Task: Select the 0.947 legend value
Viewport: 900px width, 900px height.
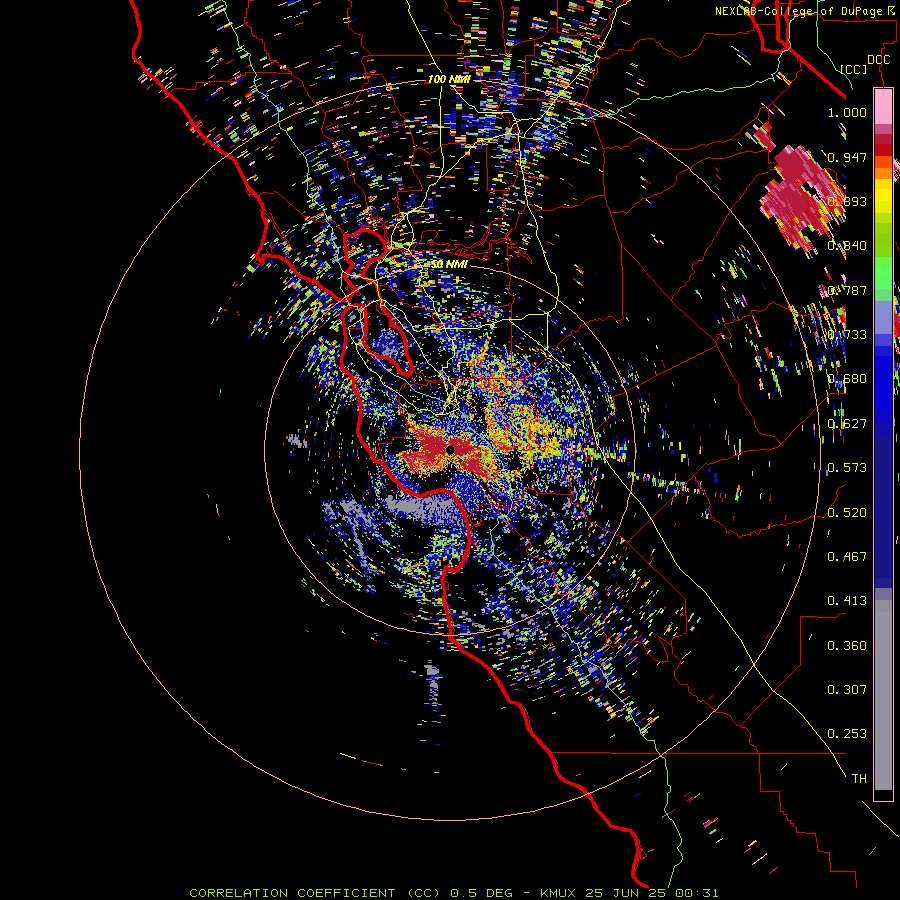Action: (847, 157)
